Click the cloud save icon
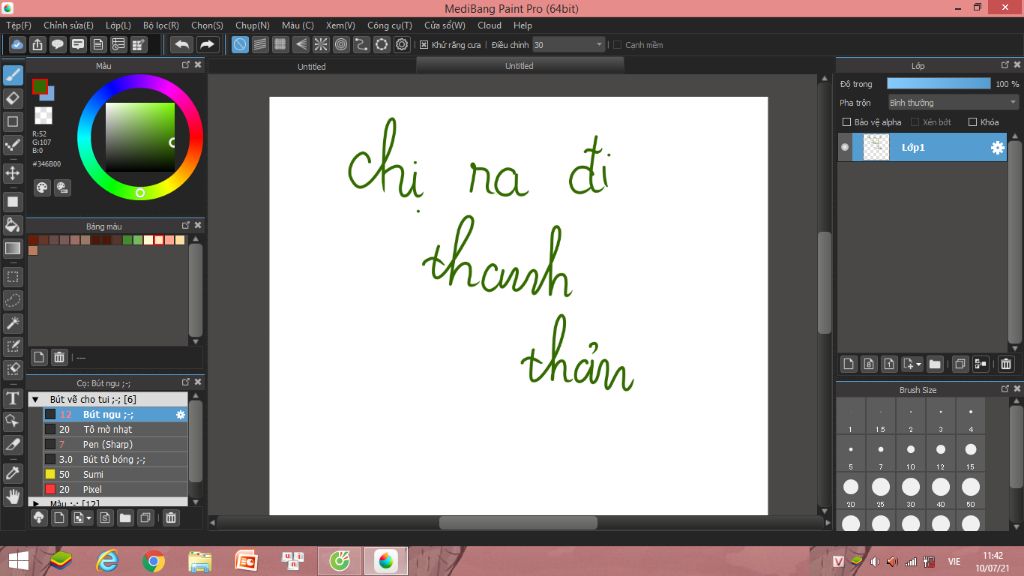 (x=17, y=44)
